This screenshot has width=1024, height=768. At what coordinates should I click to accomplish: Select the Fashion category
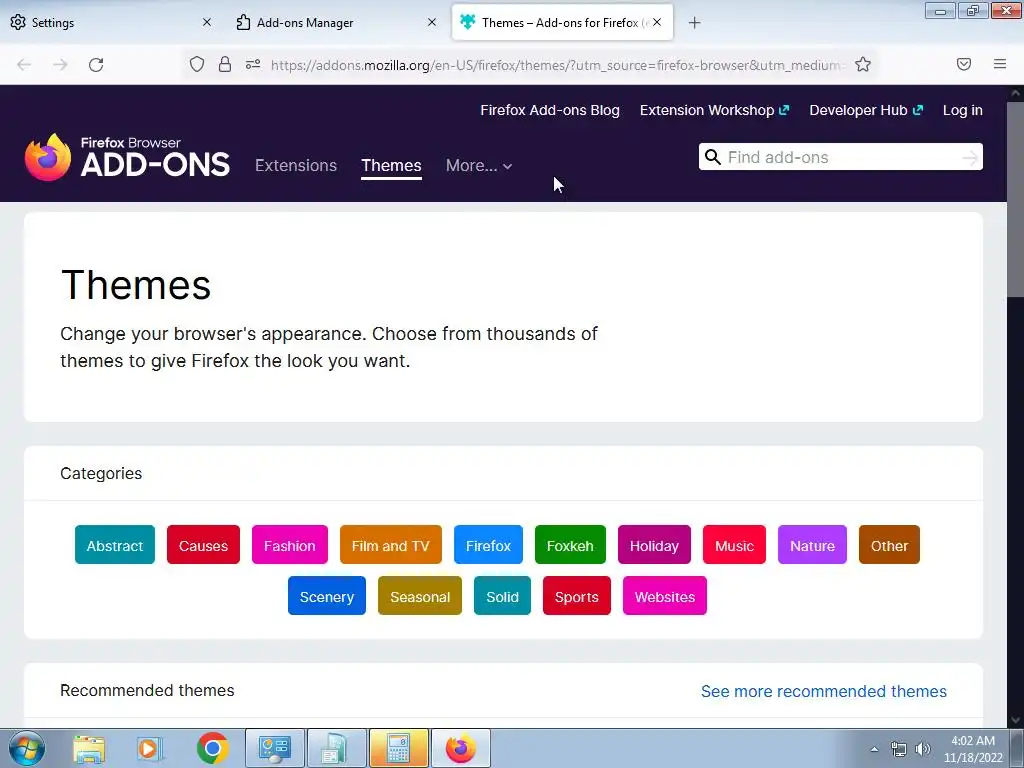tap(290, 545)
